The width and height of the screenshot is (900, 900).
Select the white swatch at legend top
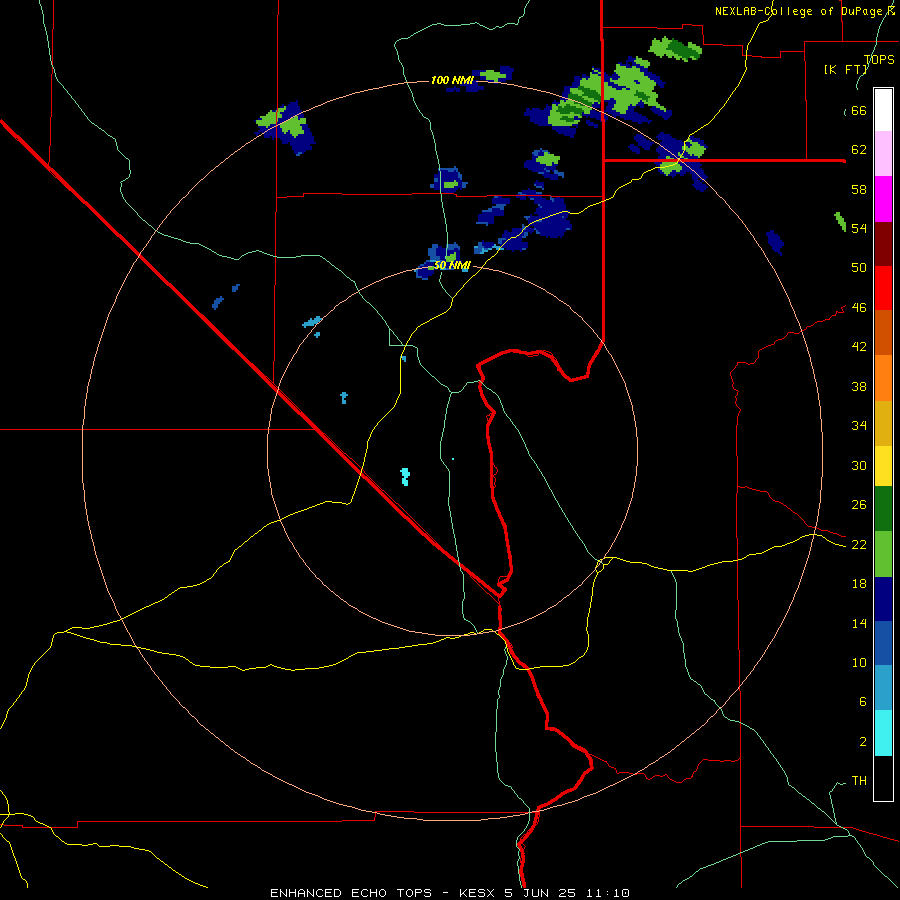click(883, 110)
